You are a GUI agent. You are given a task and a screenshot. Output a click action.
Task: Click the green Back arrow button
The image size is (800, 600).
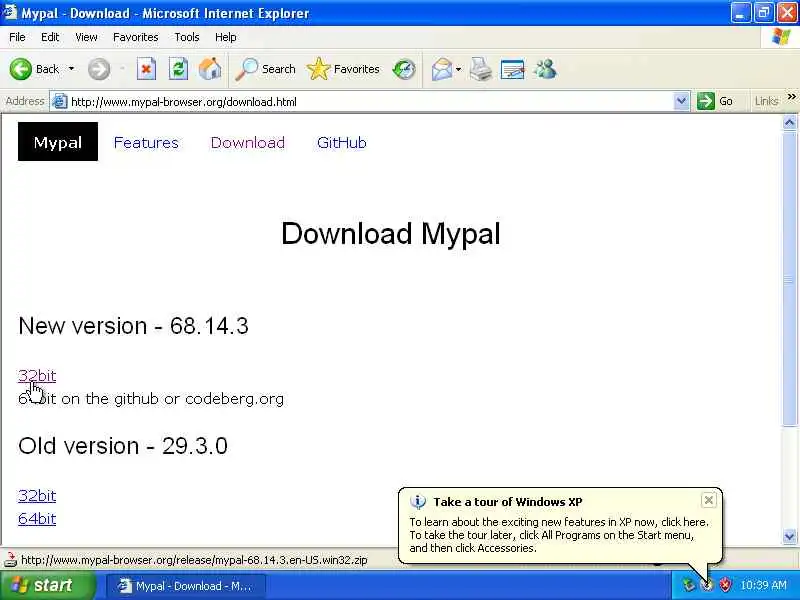21,69
